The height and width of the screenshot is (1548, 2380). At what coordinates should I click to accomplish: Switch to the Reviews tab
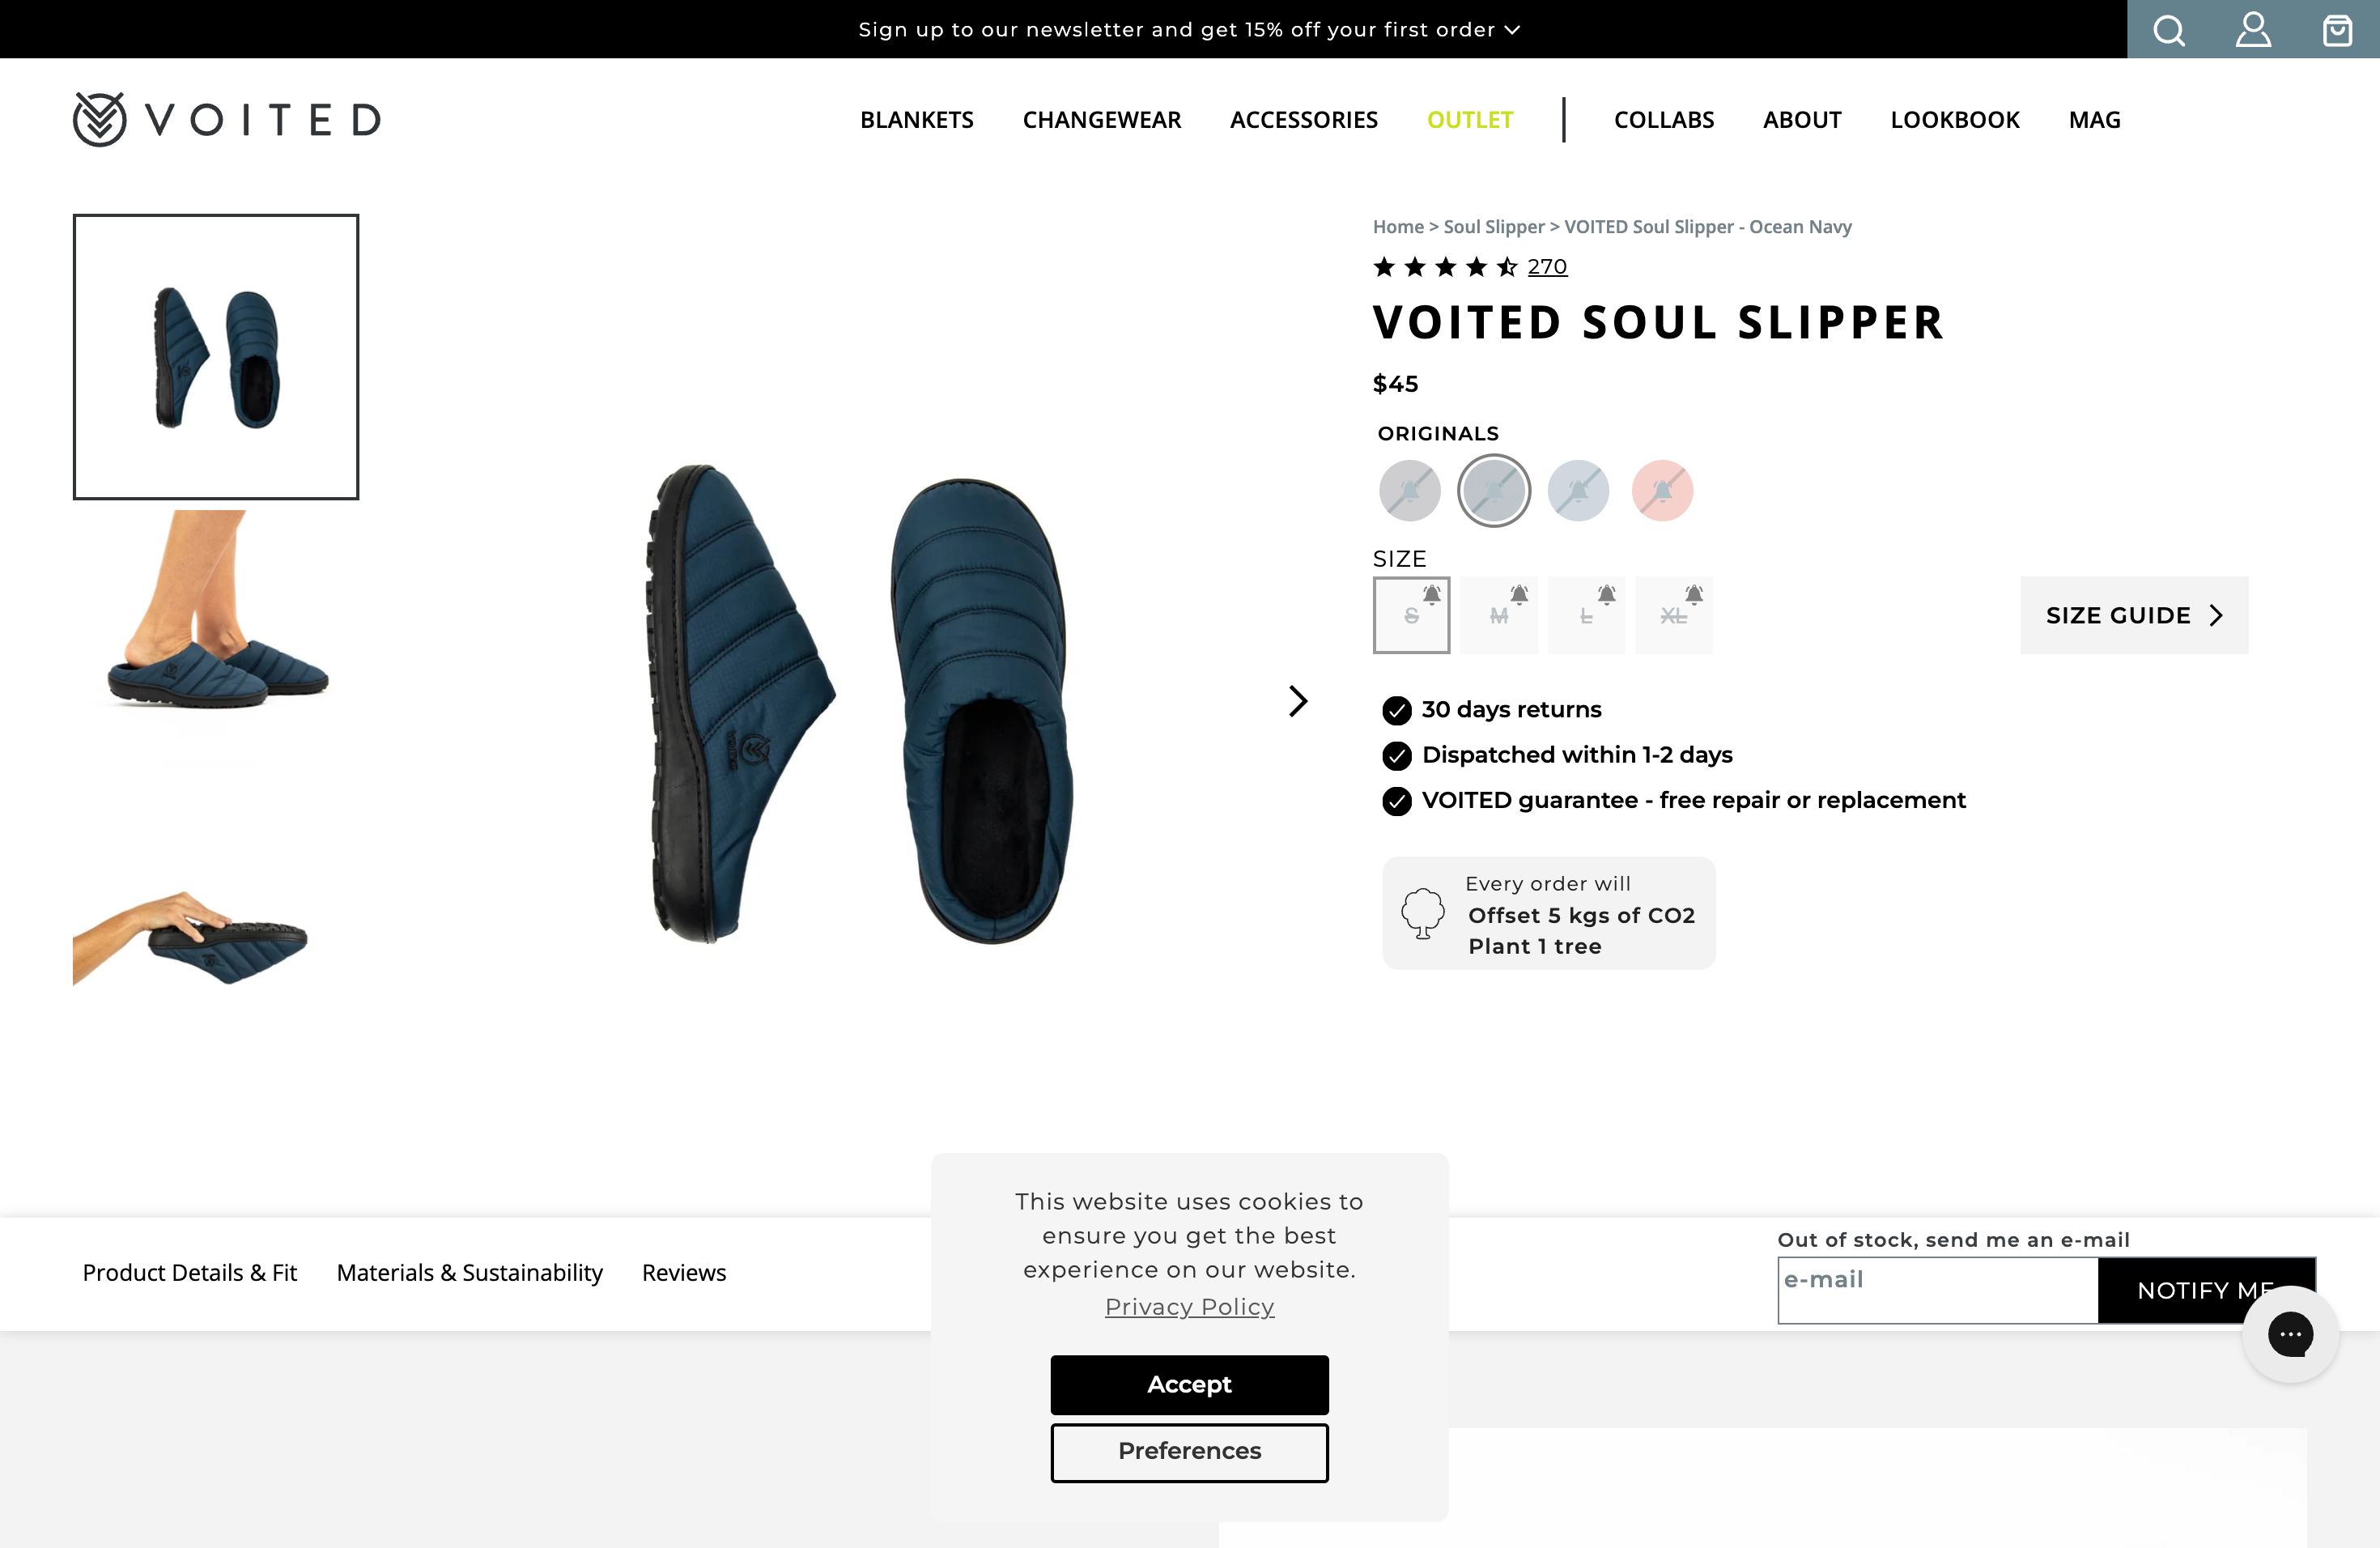683,1273
